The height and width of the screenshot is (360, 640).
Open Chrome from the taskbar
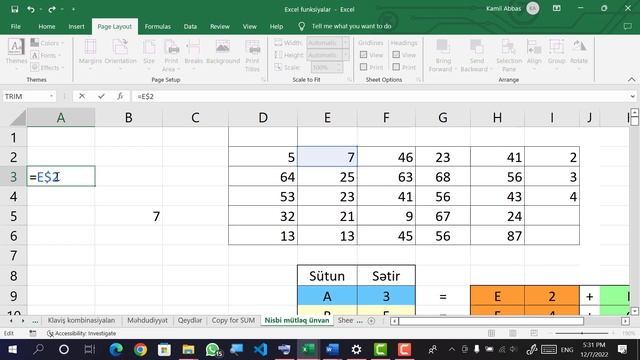pyautogui.click(x=140, y=350)
